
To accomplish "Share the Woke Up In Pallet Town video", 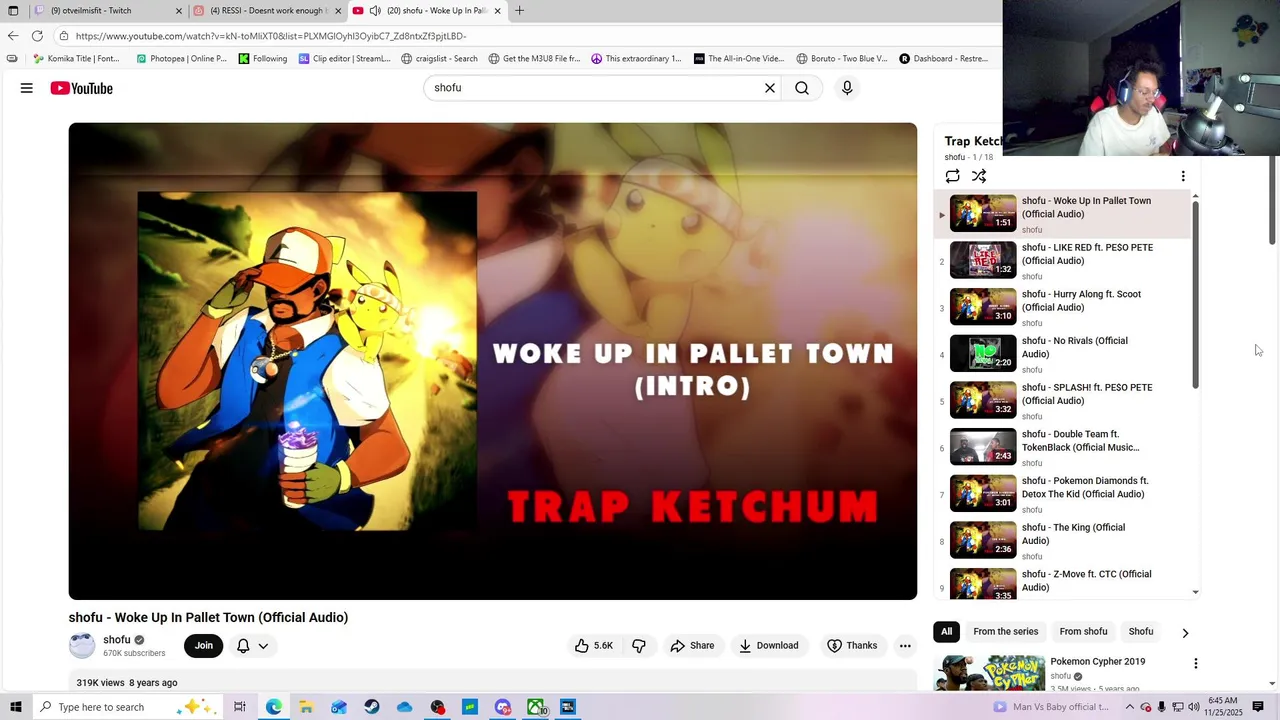I will coord(692,646).
